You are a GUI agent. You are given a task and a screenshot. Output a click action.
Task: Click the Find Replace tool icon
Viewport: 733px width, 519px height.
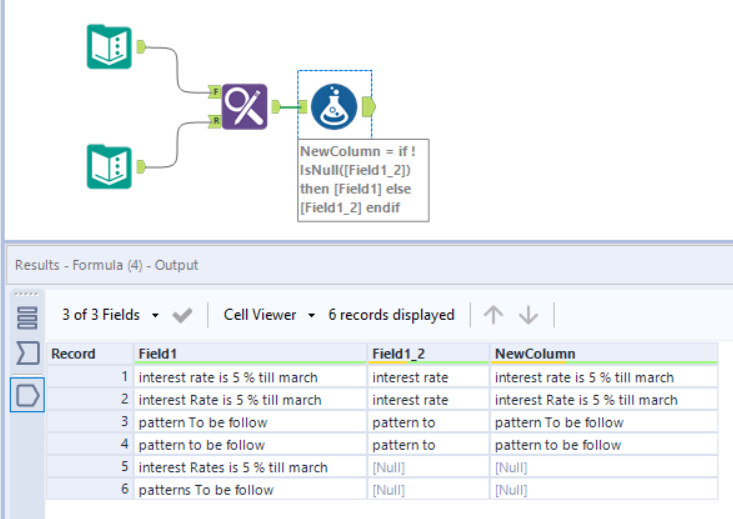pyautogui.click(x=244, y=105)
